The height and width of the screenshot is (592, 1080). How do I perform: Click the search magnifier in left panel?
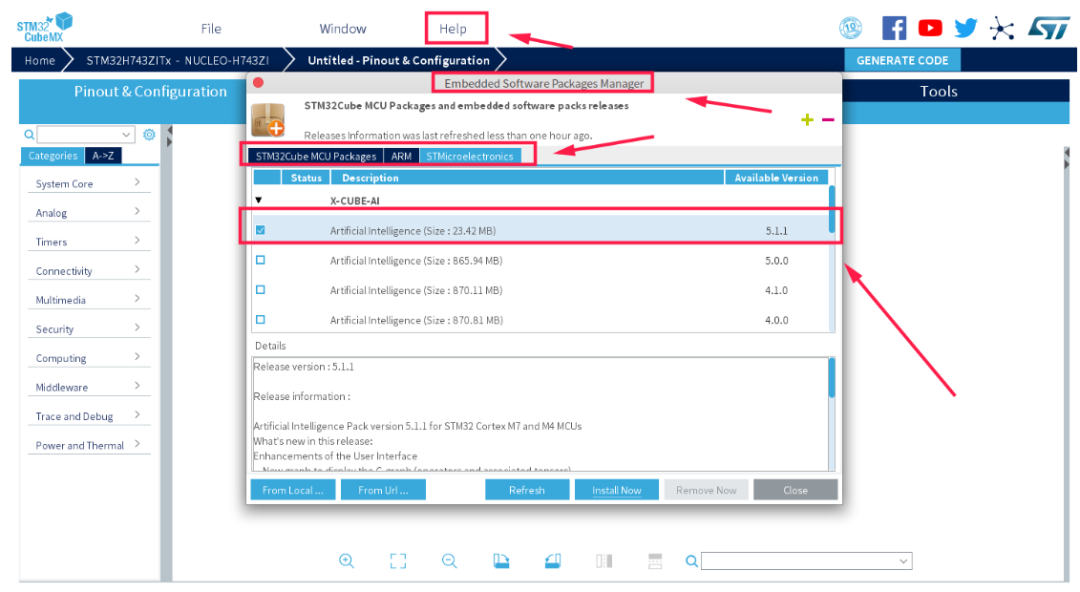29,134
